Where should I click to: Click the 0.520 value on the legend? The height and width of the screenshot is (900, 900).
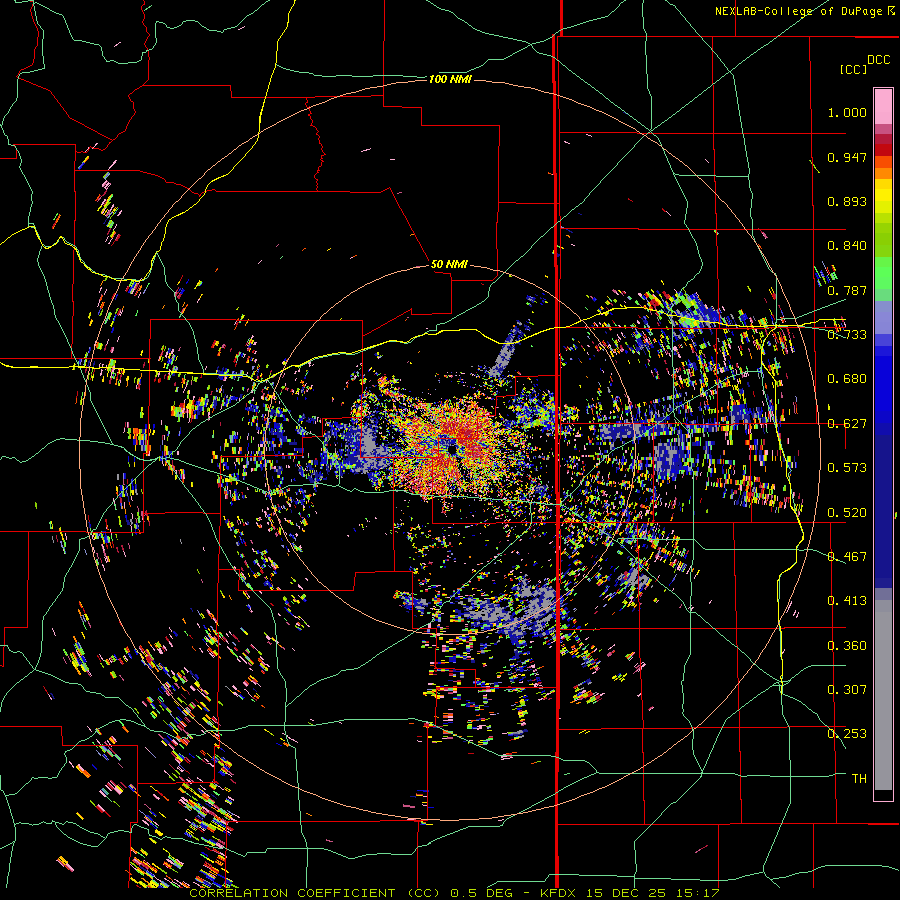coord(847,513)
